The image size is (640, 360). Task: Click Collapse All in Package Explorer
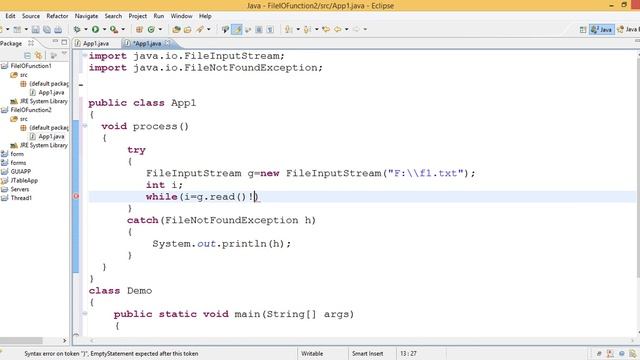[27, 55]
